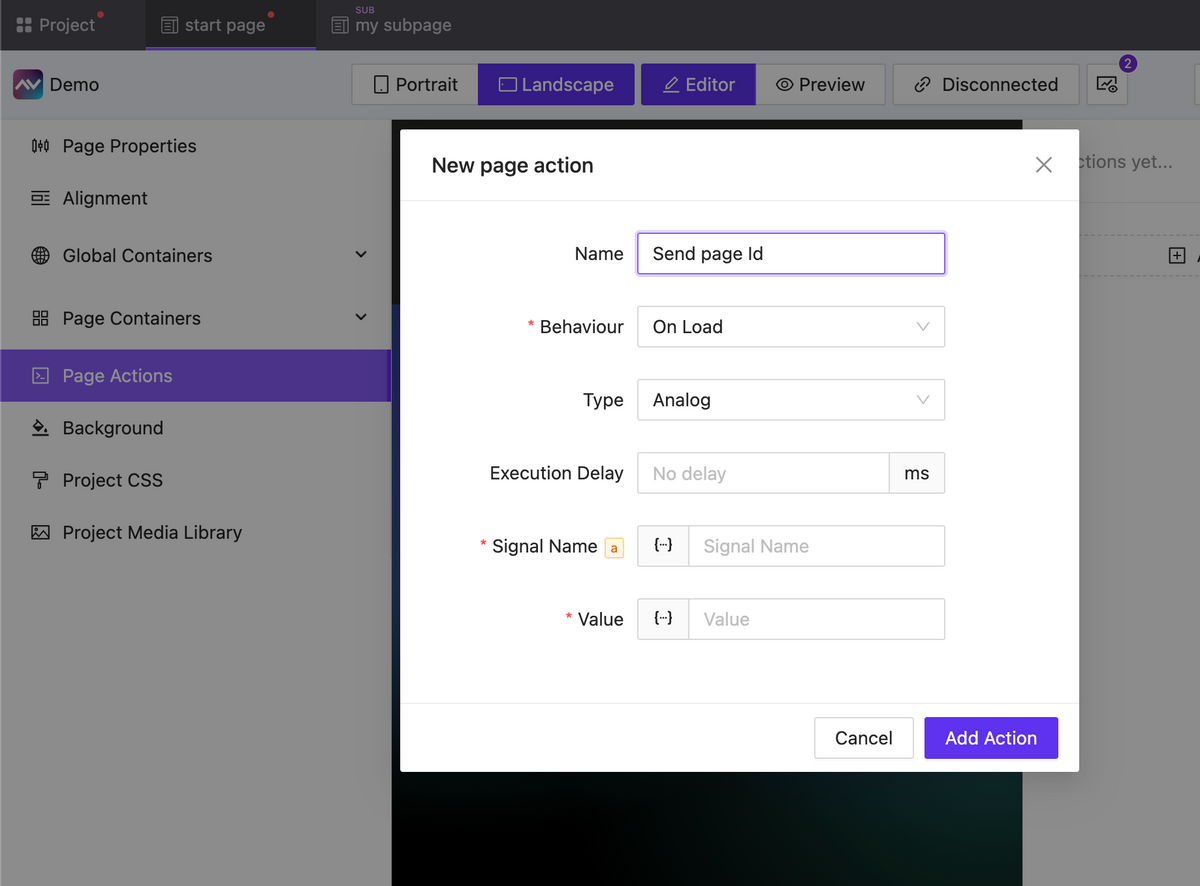Switch orientation to Portrait
This screenshot has height=886, width=1200.
tap(413, 84)
